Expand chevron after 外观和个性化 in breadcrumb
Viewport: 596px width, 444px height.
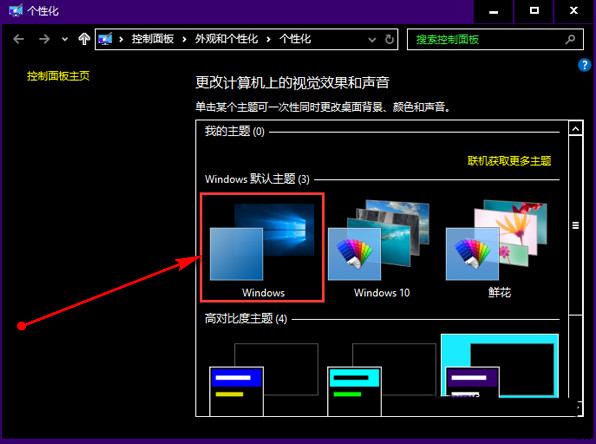(x=268, y=39)
